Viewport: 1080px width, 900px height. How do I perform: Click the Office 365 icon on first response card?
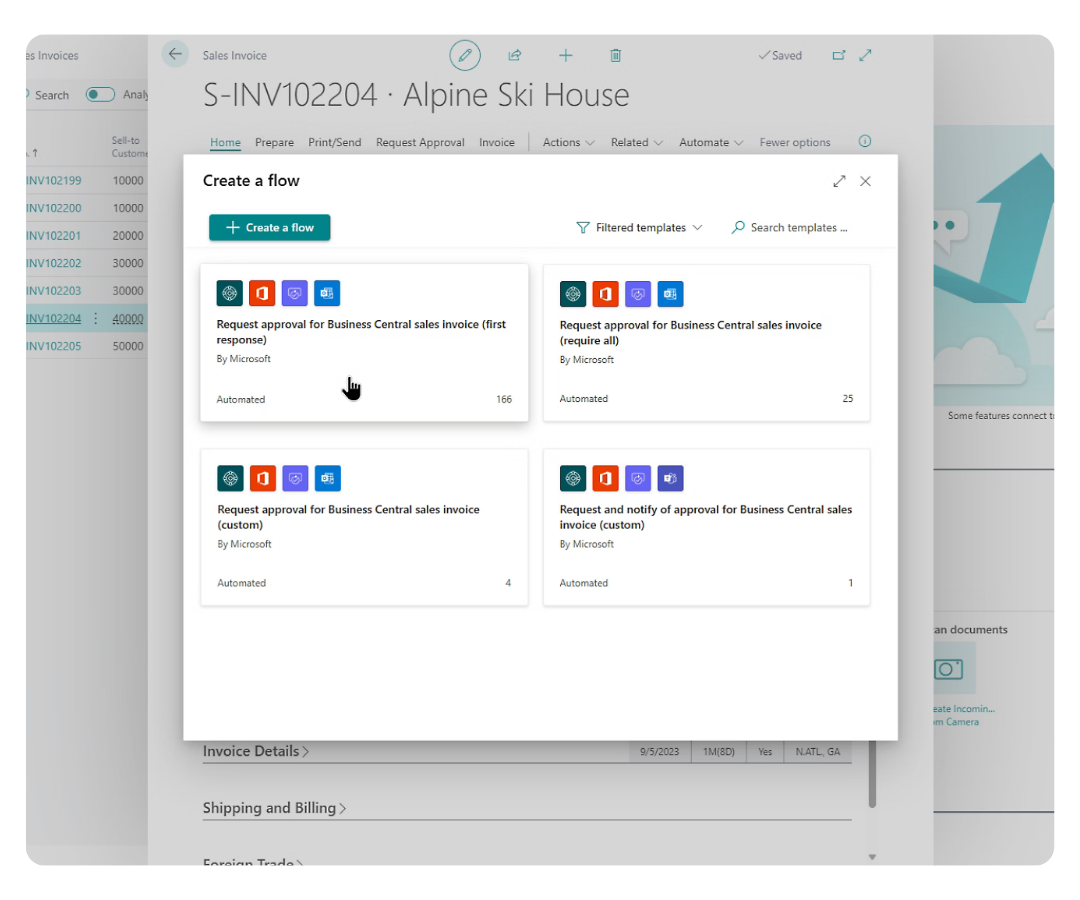tap(262, 293)
